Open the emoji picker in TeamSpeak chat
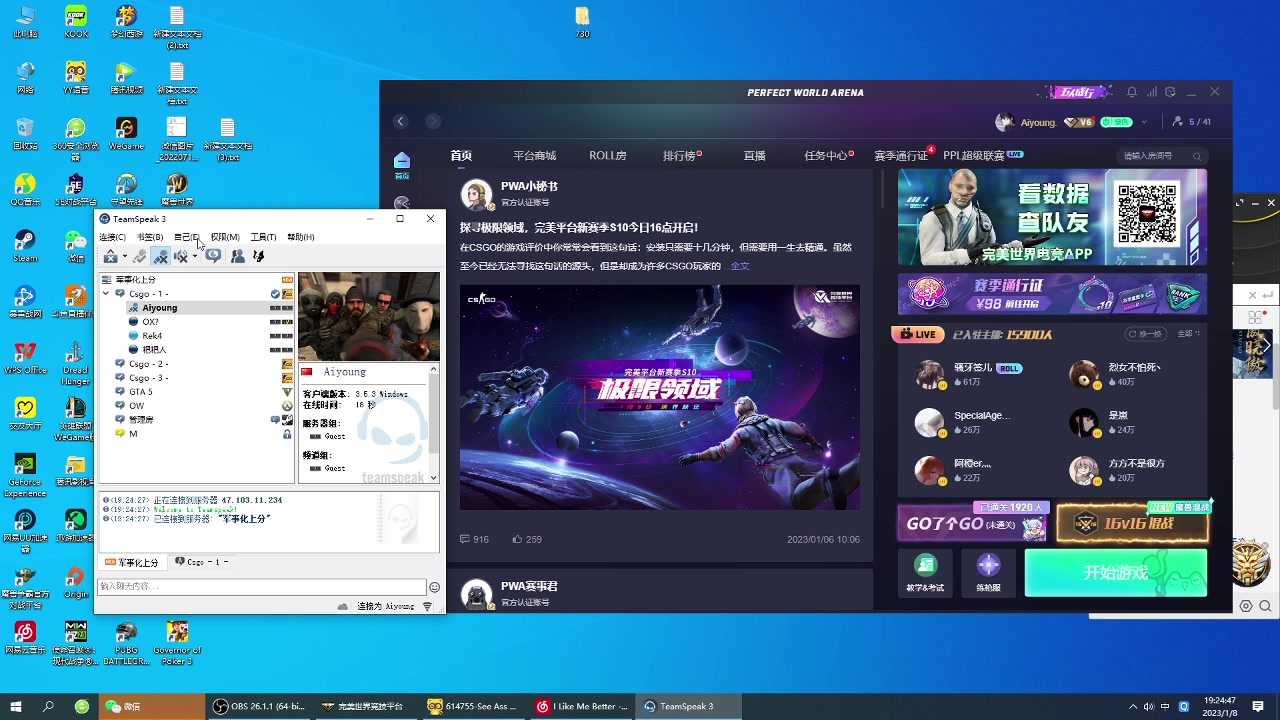The width and height of the screenshot is (1280, 720). point(434,587)
